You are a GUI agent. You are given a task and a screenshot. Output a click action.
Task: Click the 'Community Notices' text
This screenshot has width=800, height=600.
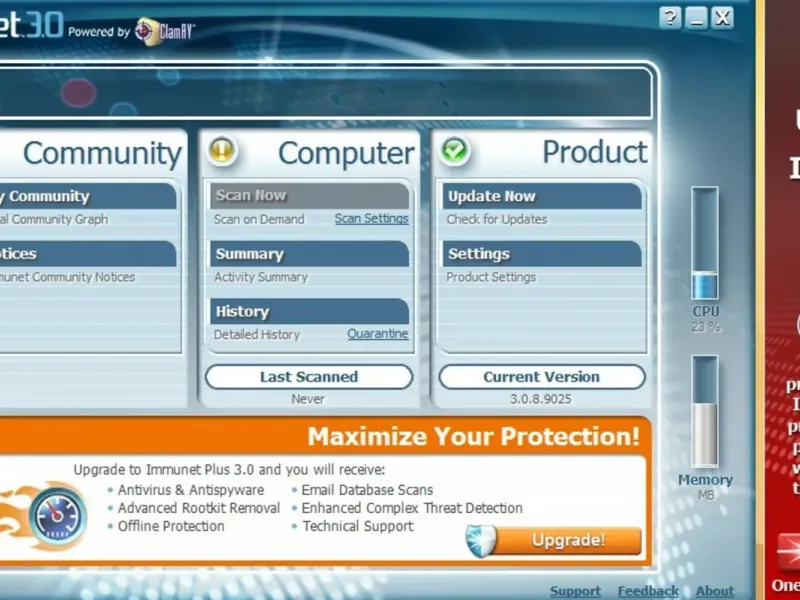point(84,277)
